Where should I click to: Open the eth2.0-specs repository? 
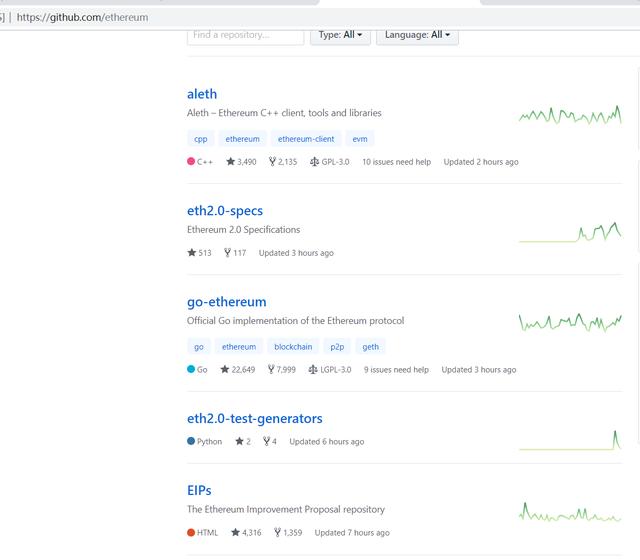(x=225, y=211)
